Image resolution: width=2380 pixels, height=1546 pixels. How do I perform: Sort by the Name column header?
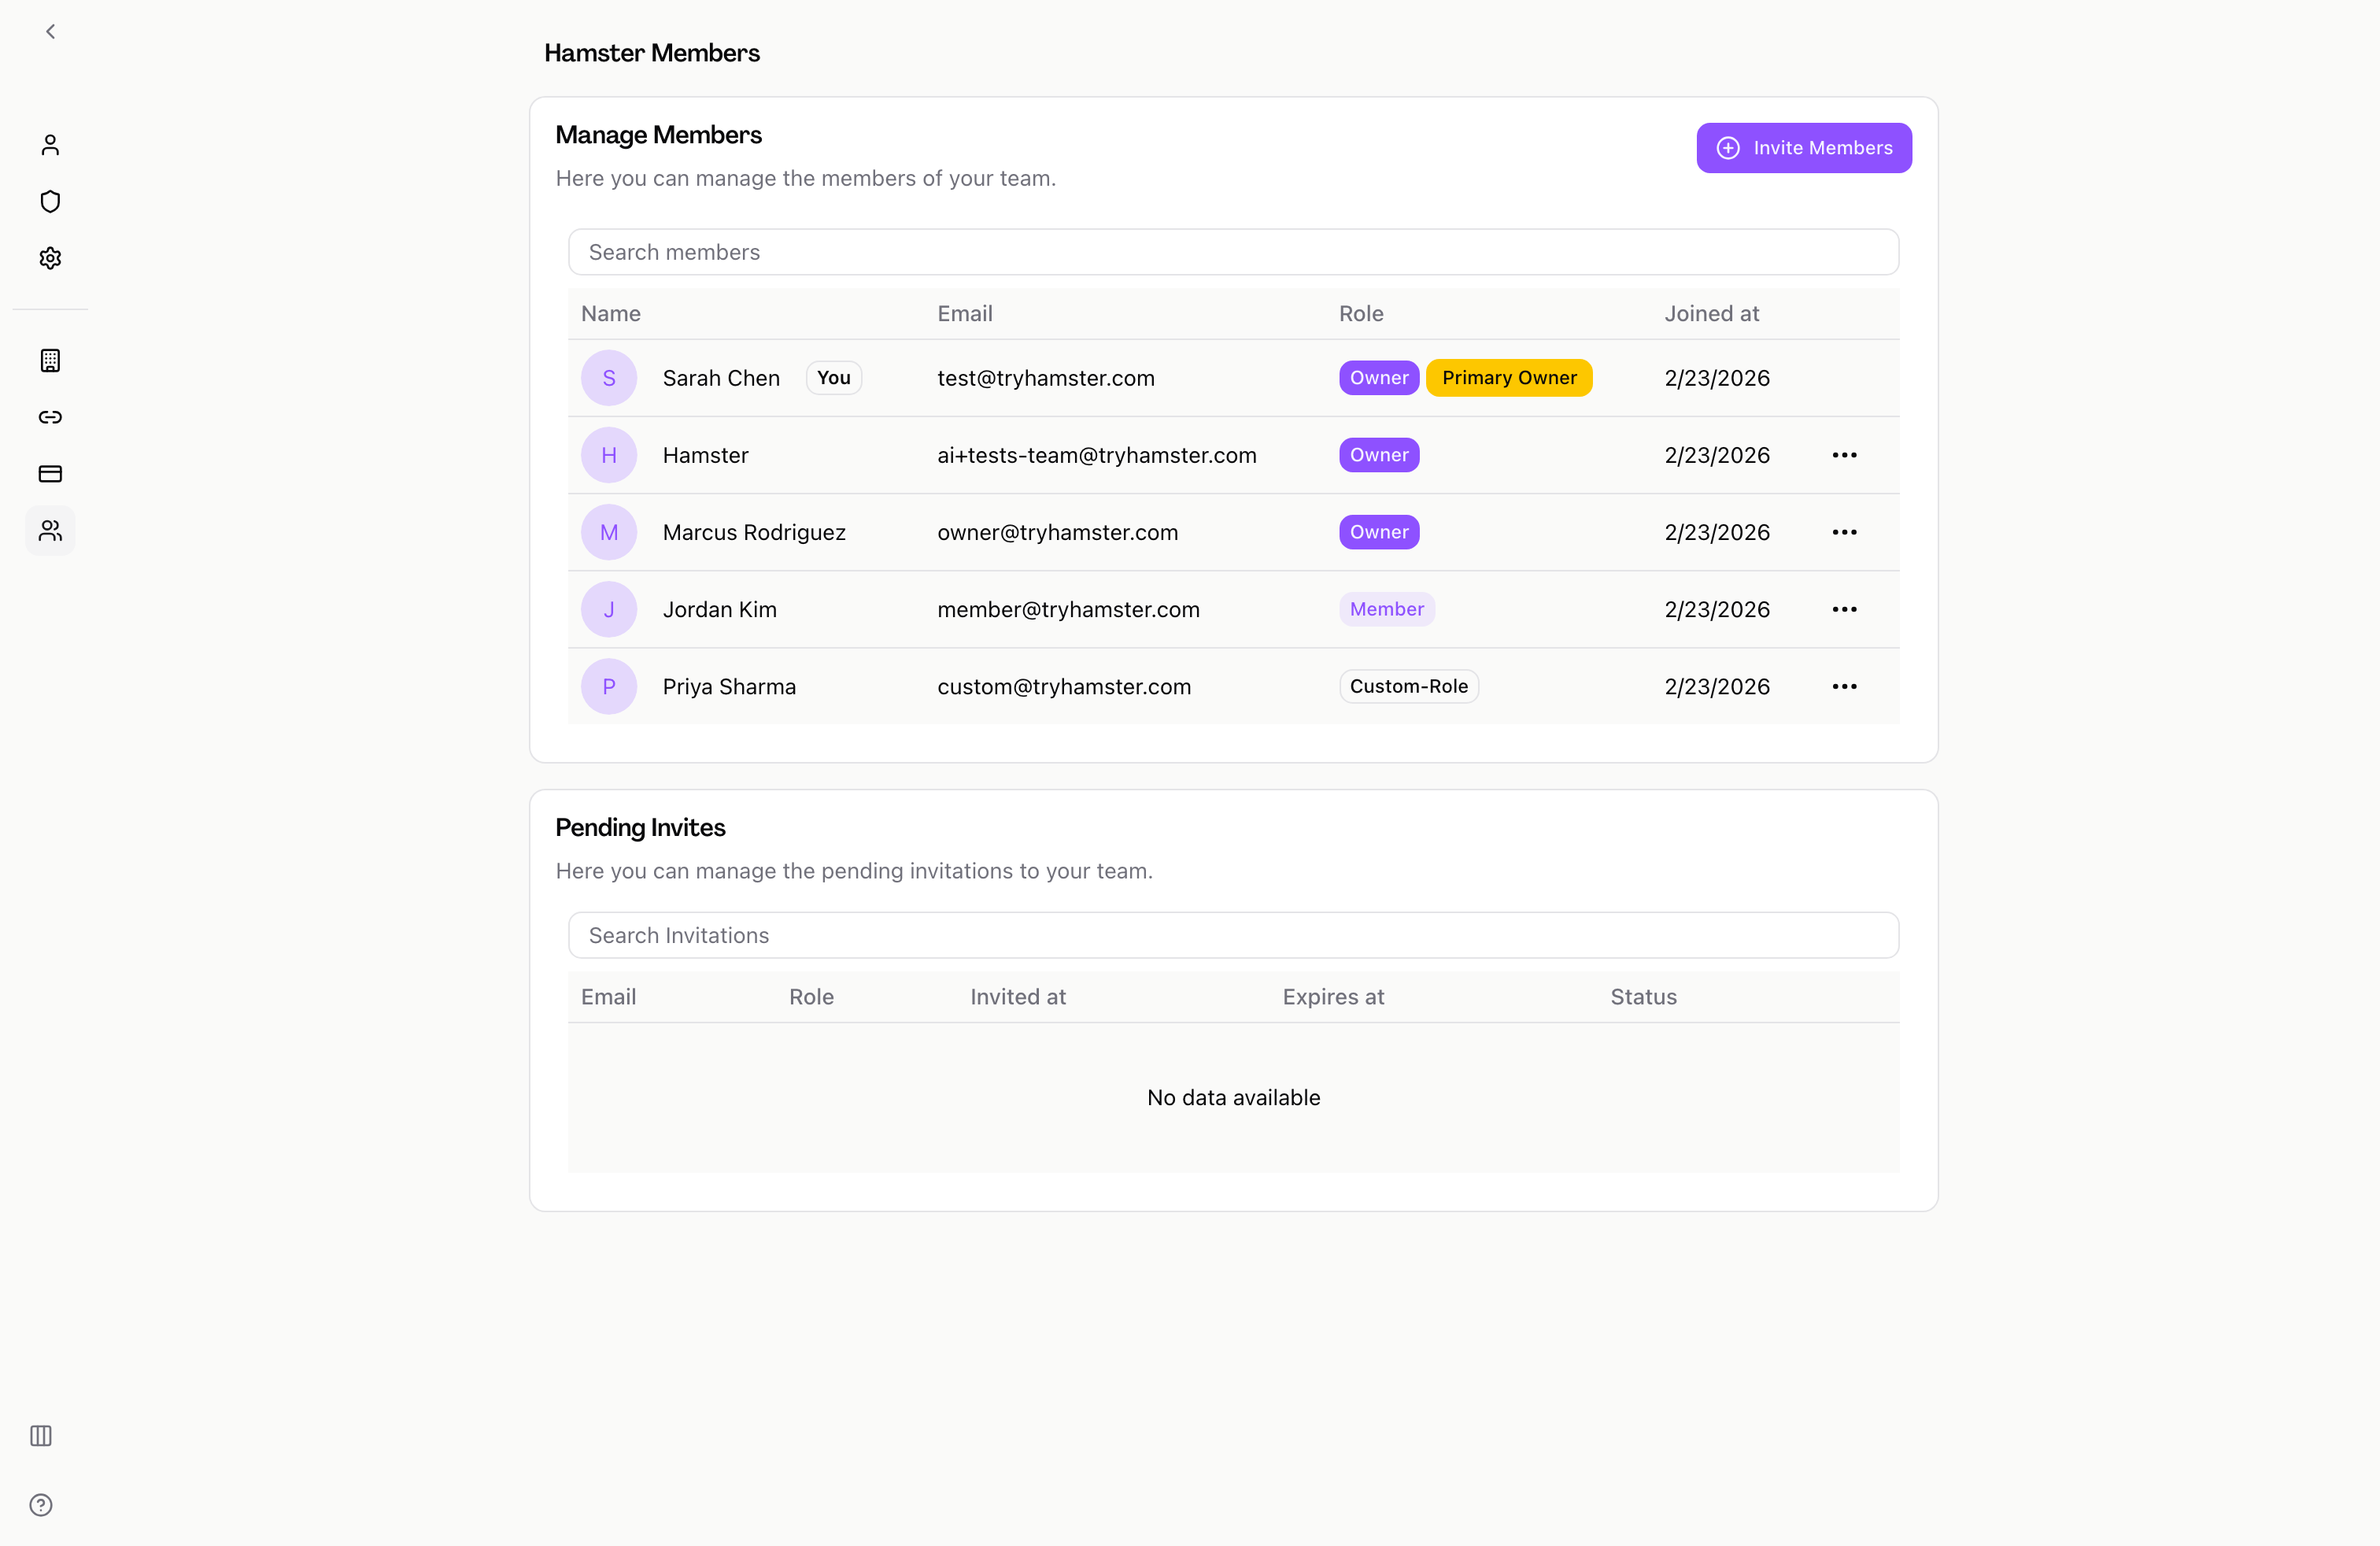(x=610, y=313)
